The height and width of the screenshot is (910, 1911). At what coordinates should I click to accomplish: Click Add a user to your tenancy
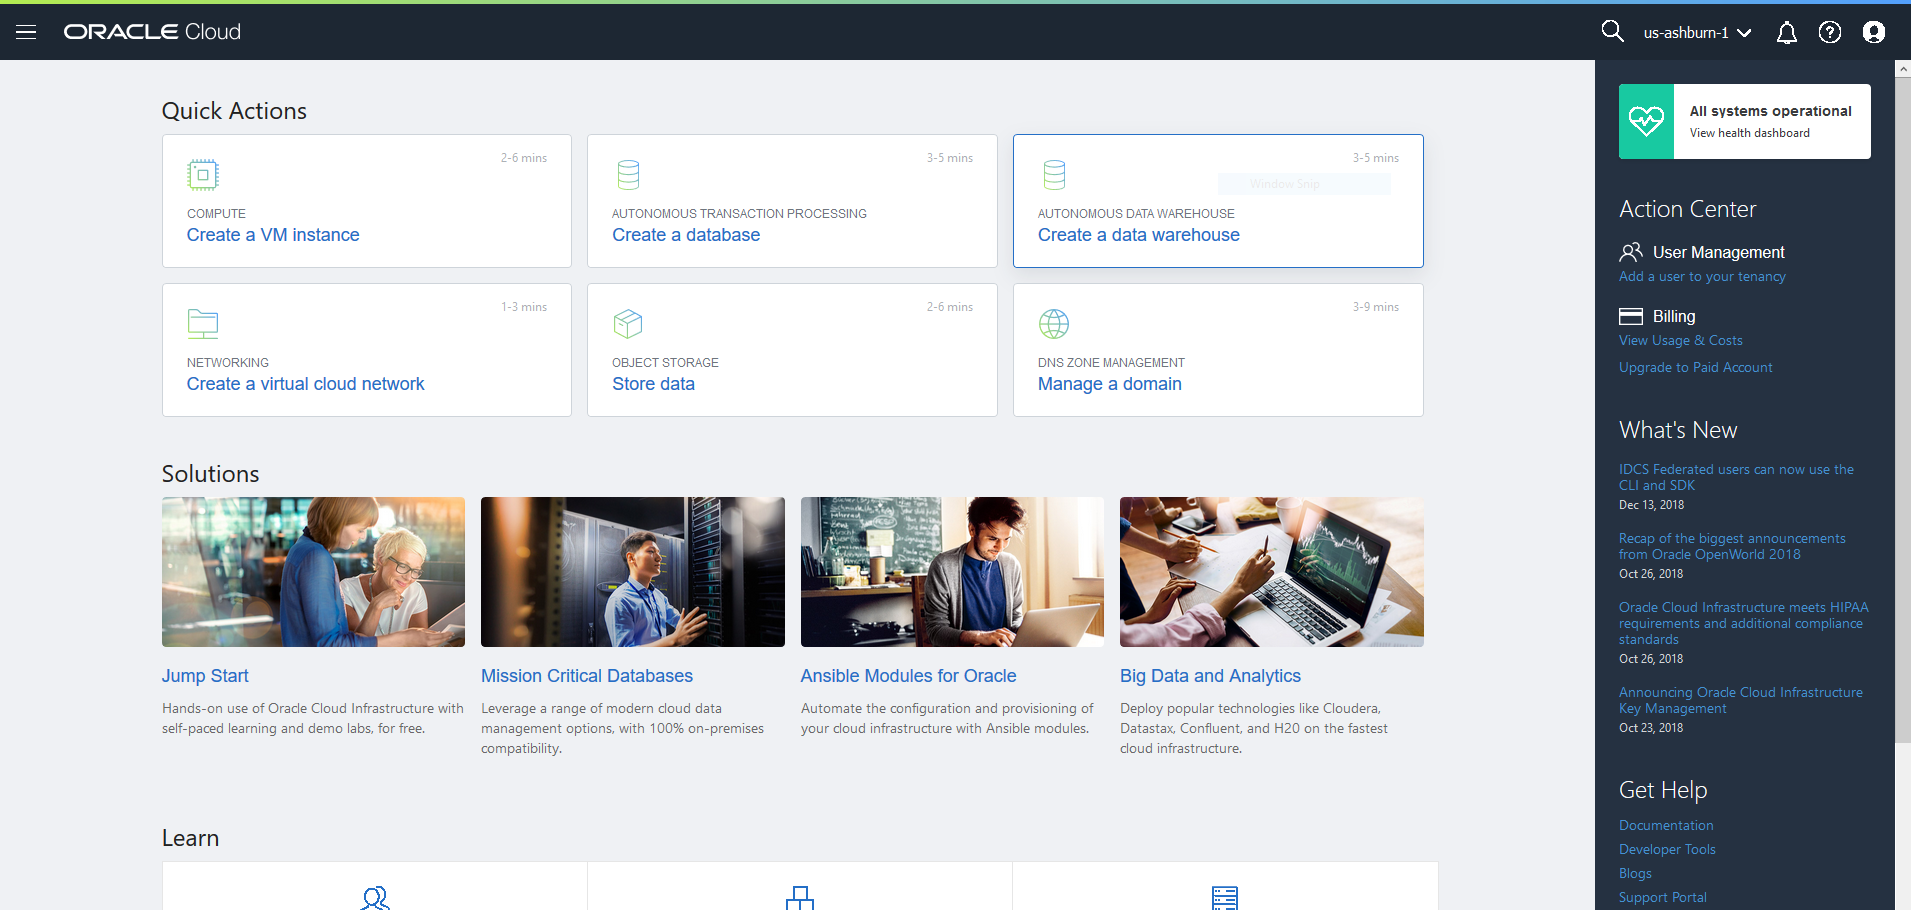click(1702, 277)
